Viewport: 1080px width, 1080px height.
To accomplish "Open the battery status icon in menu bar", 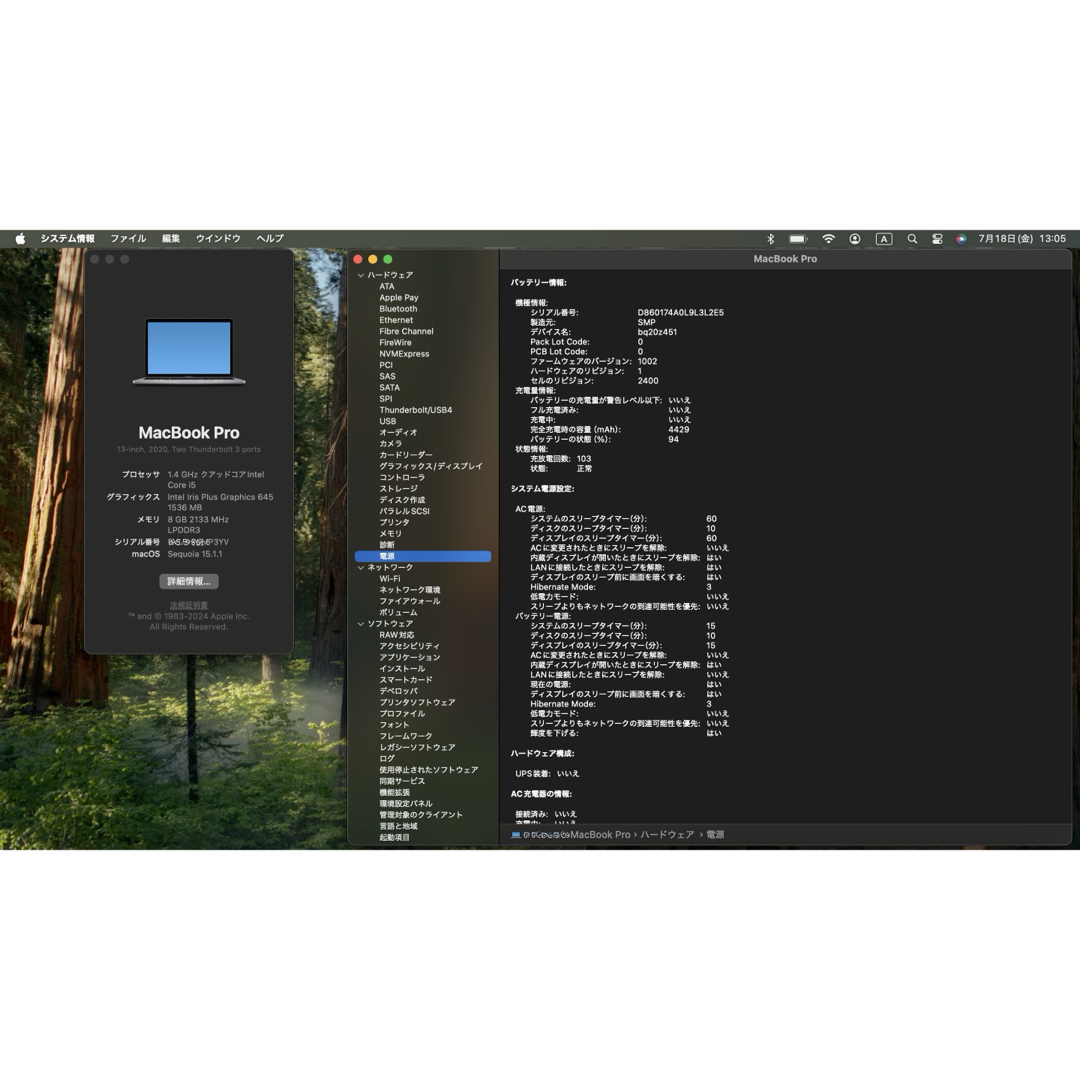I will point(798,239).
